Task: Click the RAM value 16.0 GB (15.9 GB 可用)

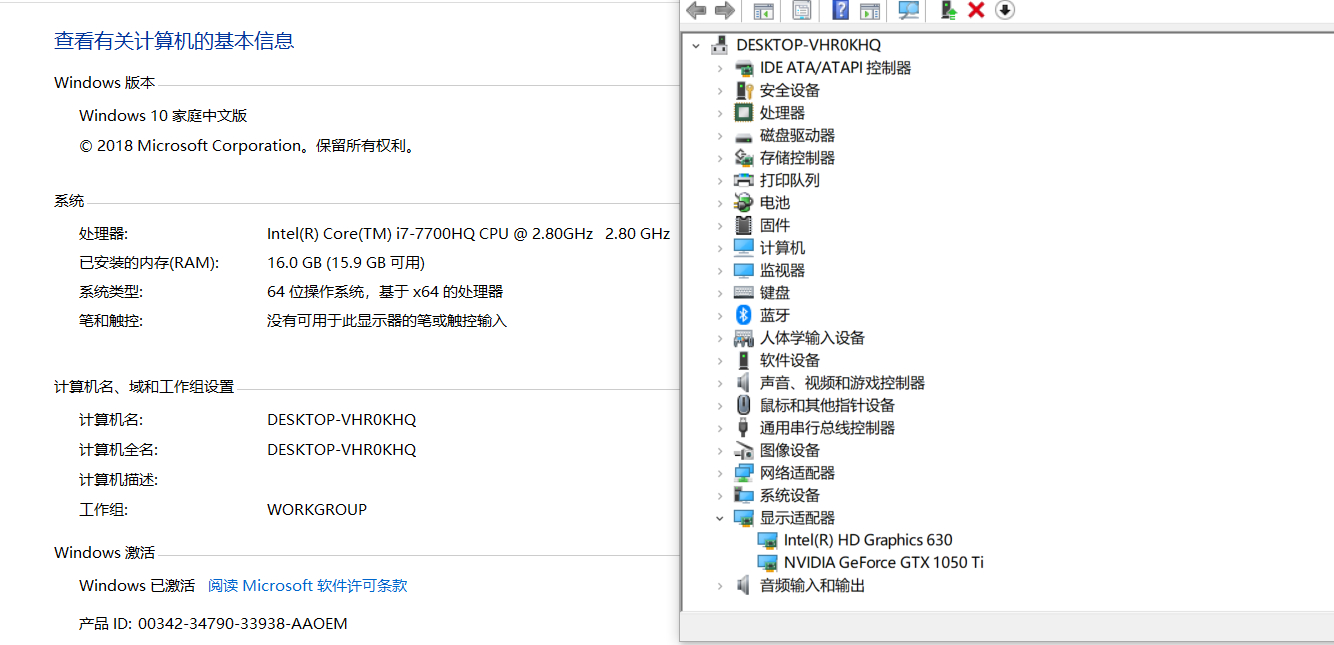Action: (x=346, y=263)
